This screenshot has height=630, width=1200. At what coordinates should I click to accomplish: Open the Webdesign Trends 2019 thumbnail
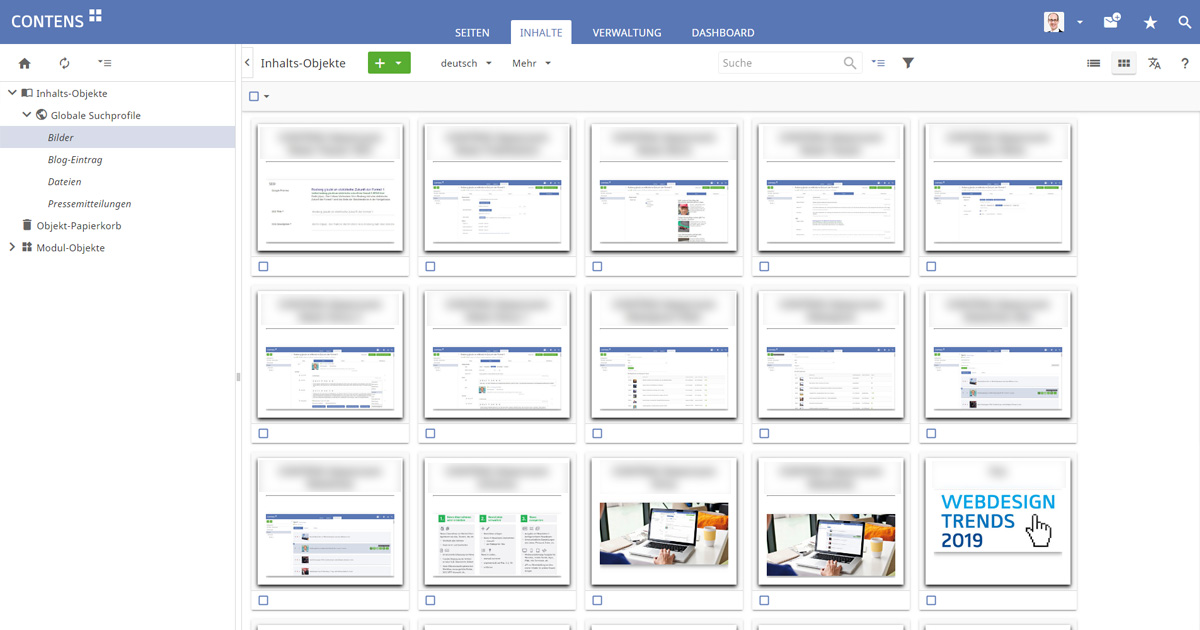[998, 521]
